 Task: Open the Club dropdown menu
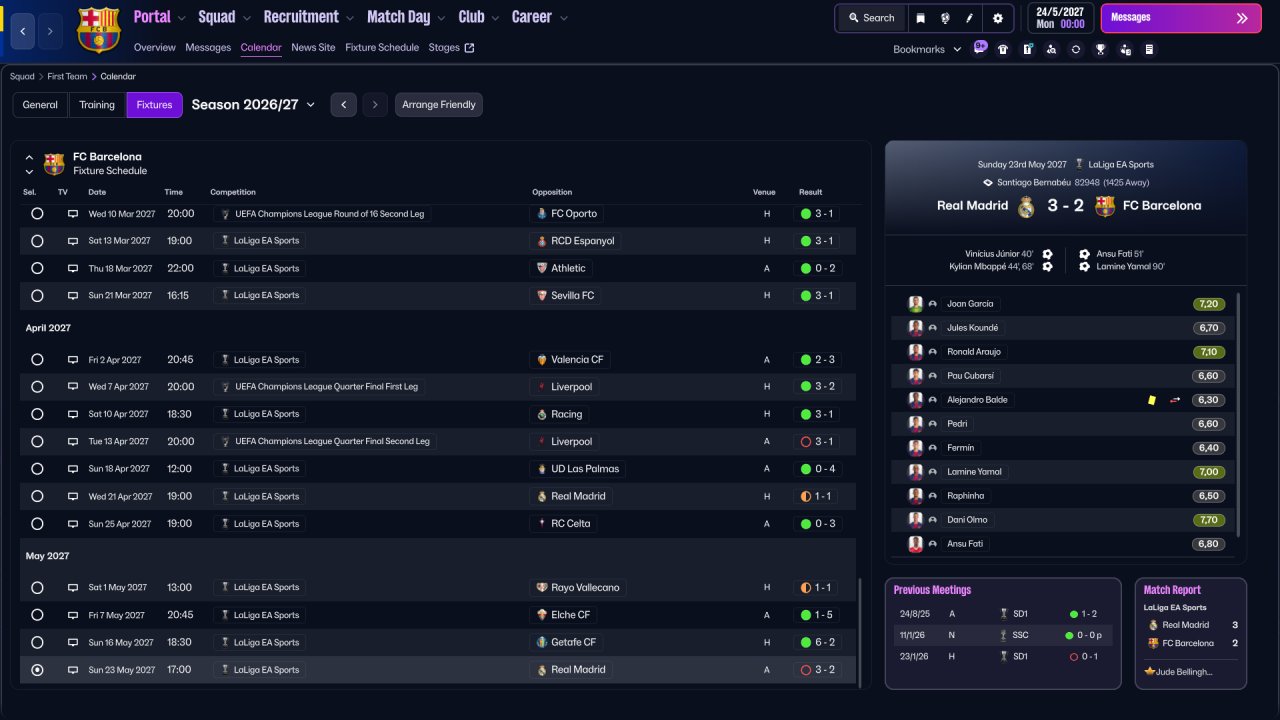tap(478, 17)
